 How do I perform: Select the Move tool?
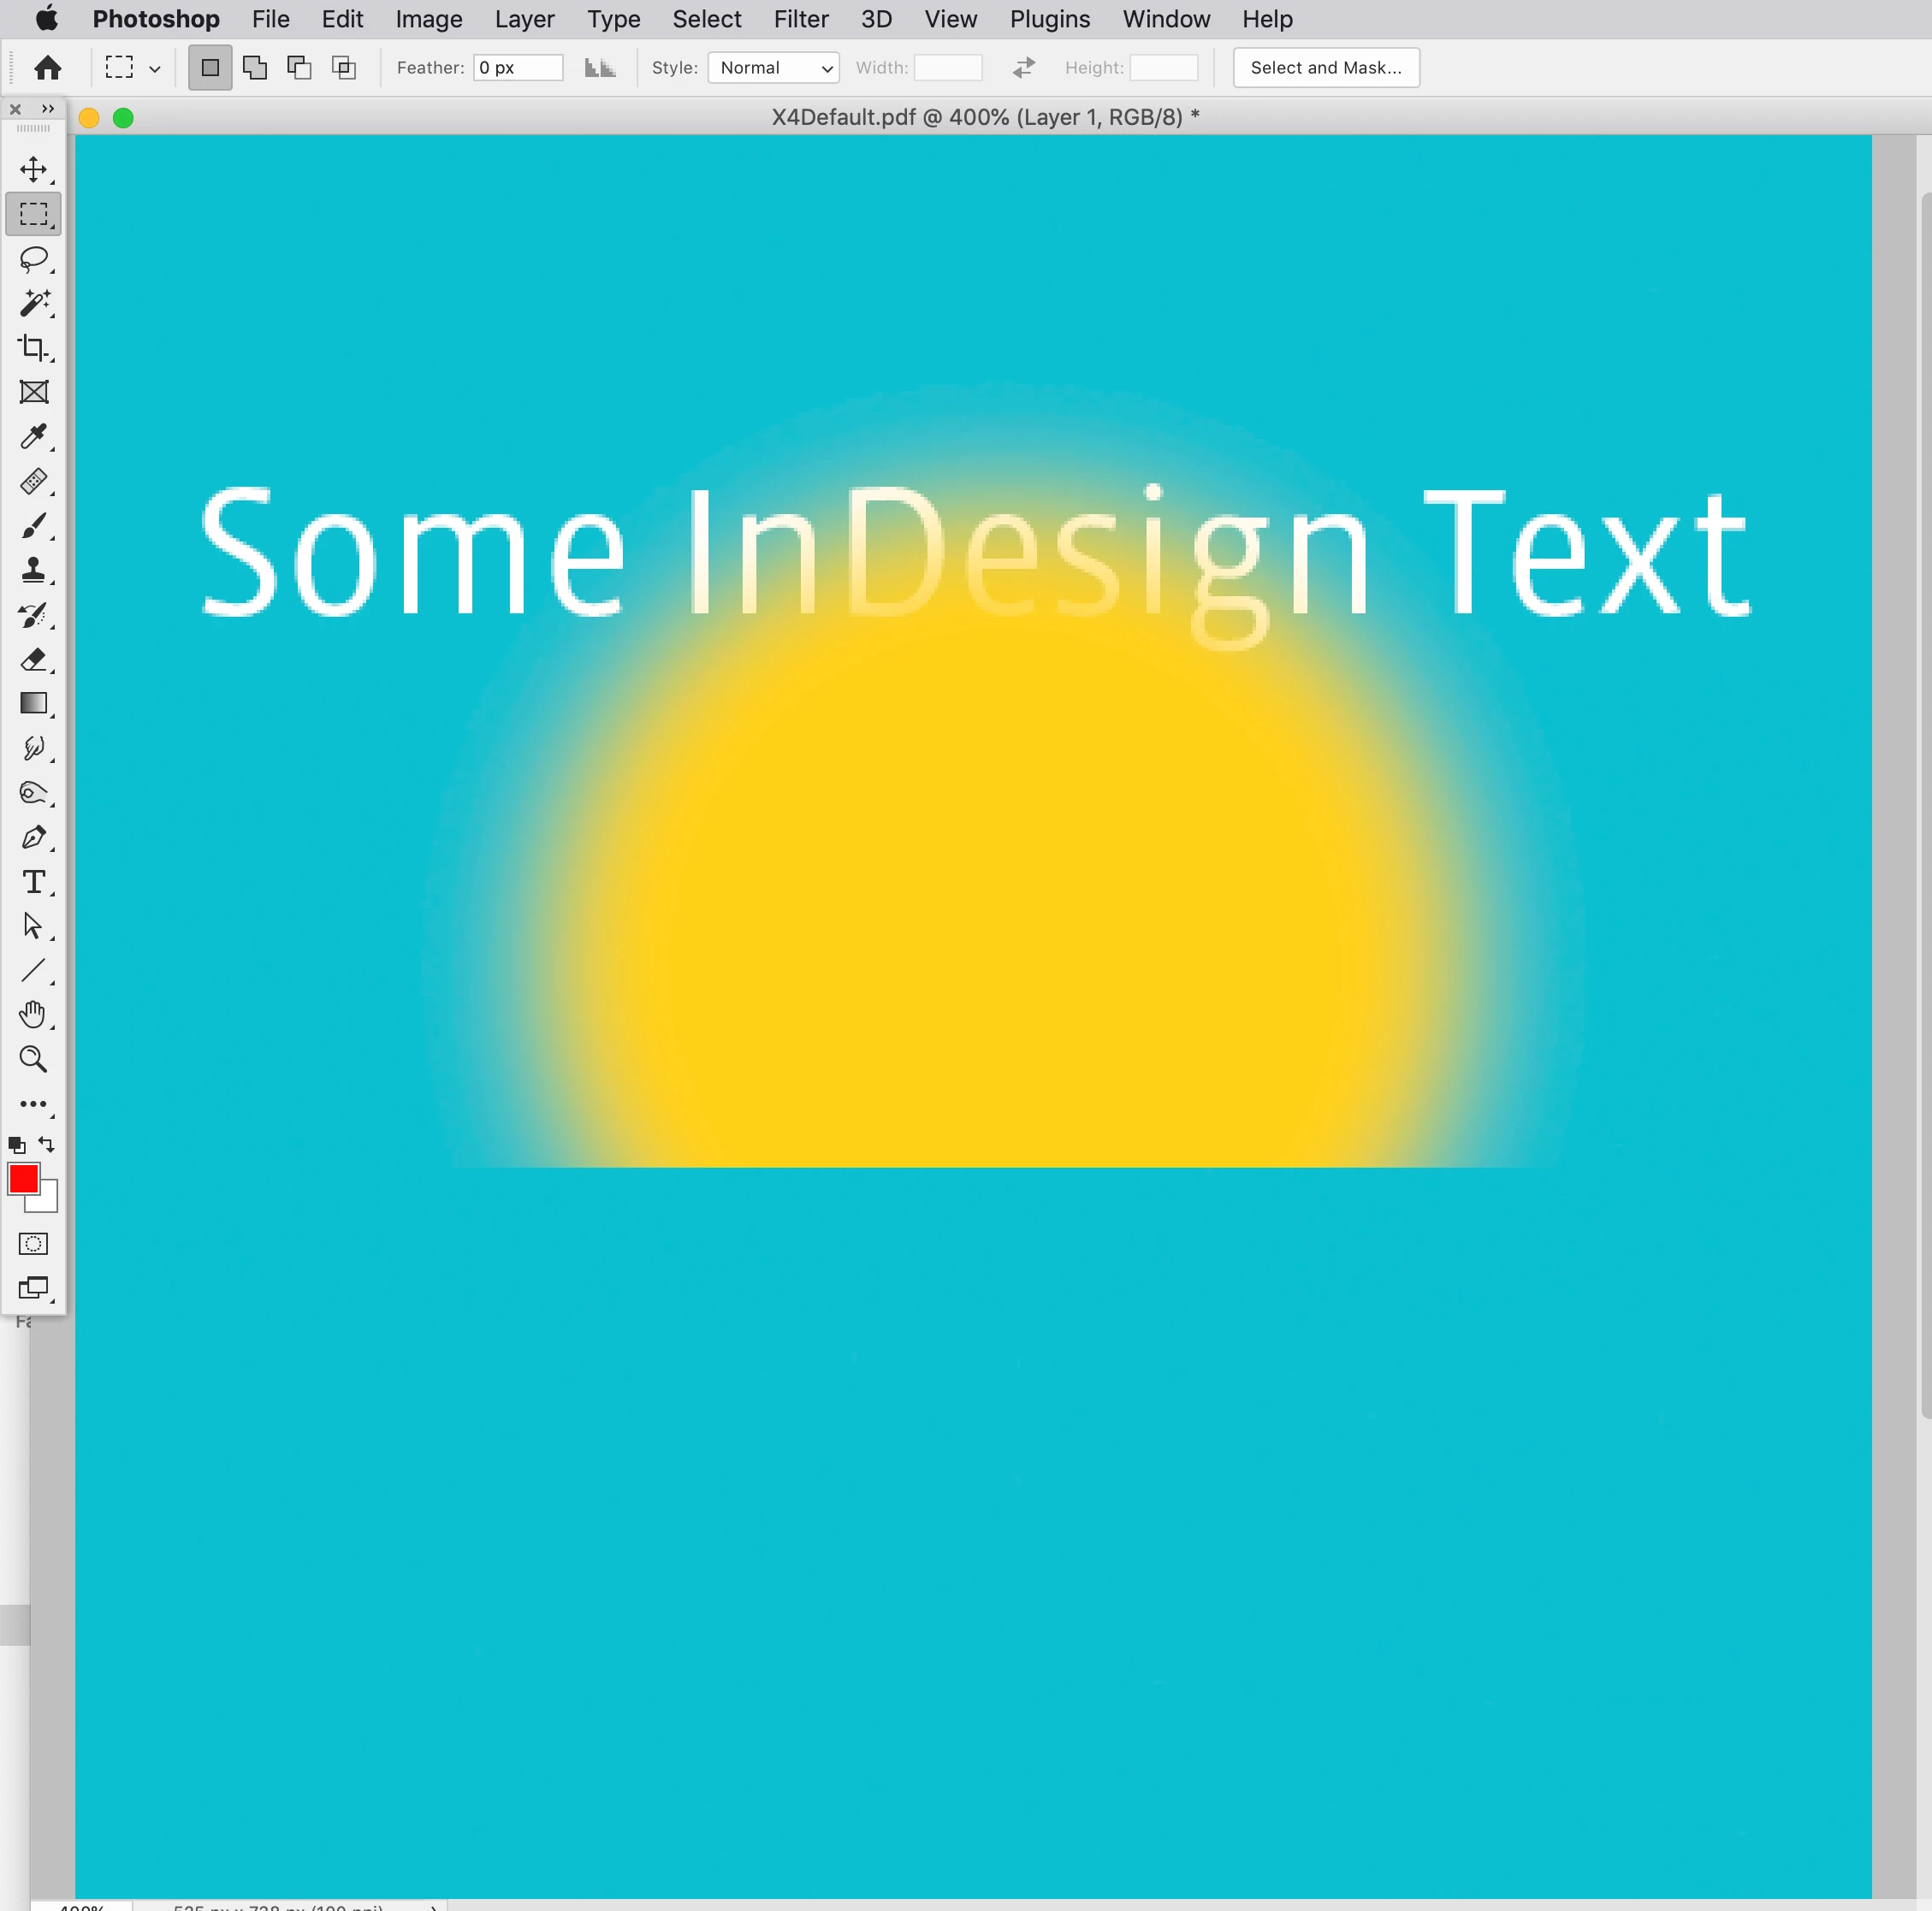33,169
